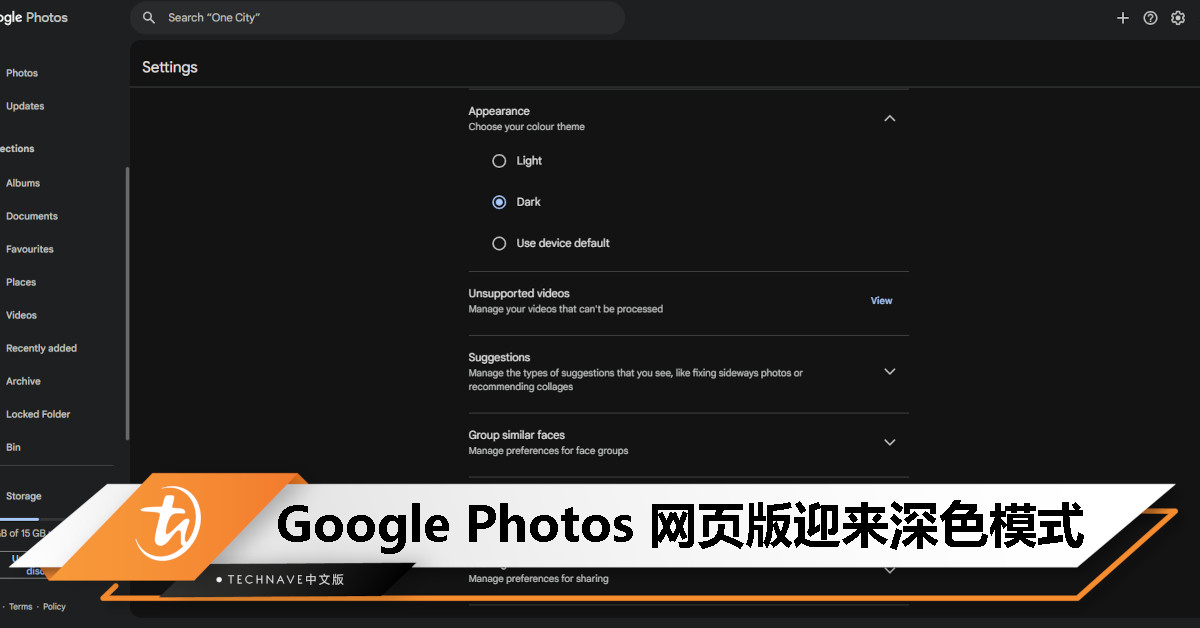This screenshot has height=628, width=1200.
Task: Open Locked Folder in the sidebar
Action: click(38, 414)
